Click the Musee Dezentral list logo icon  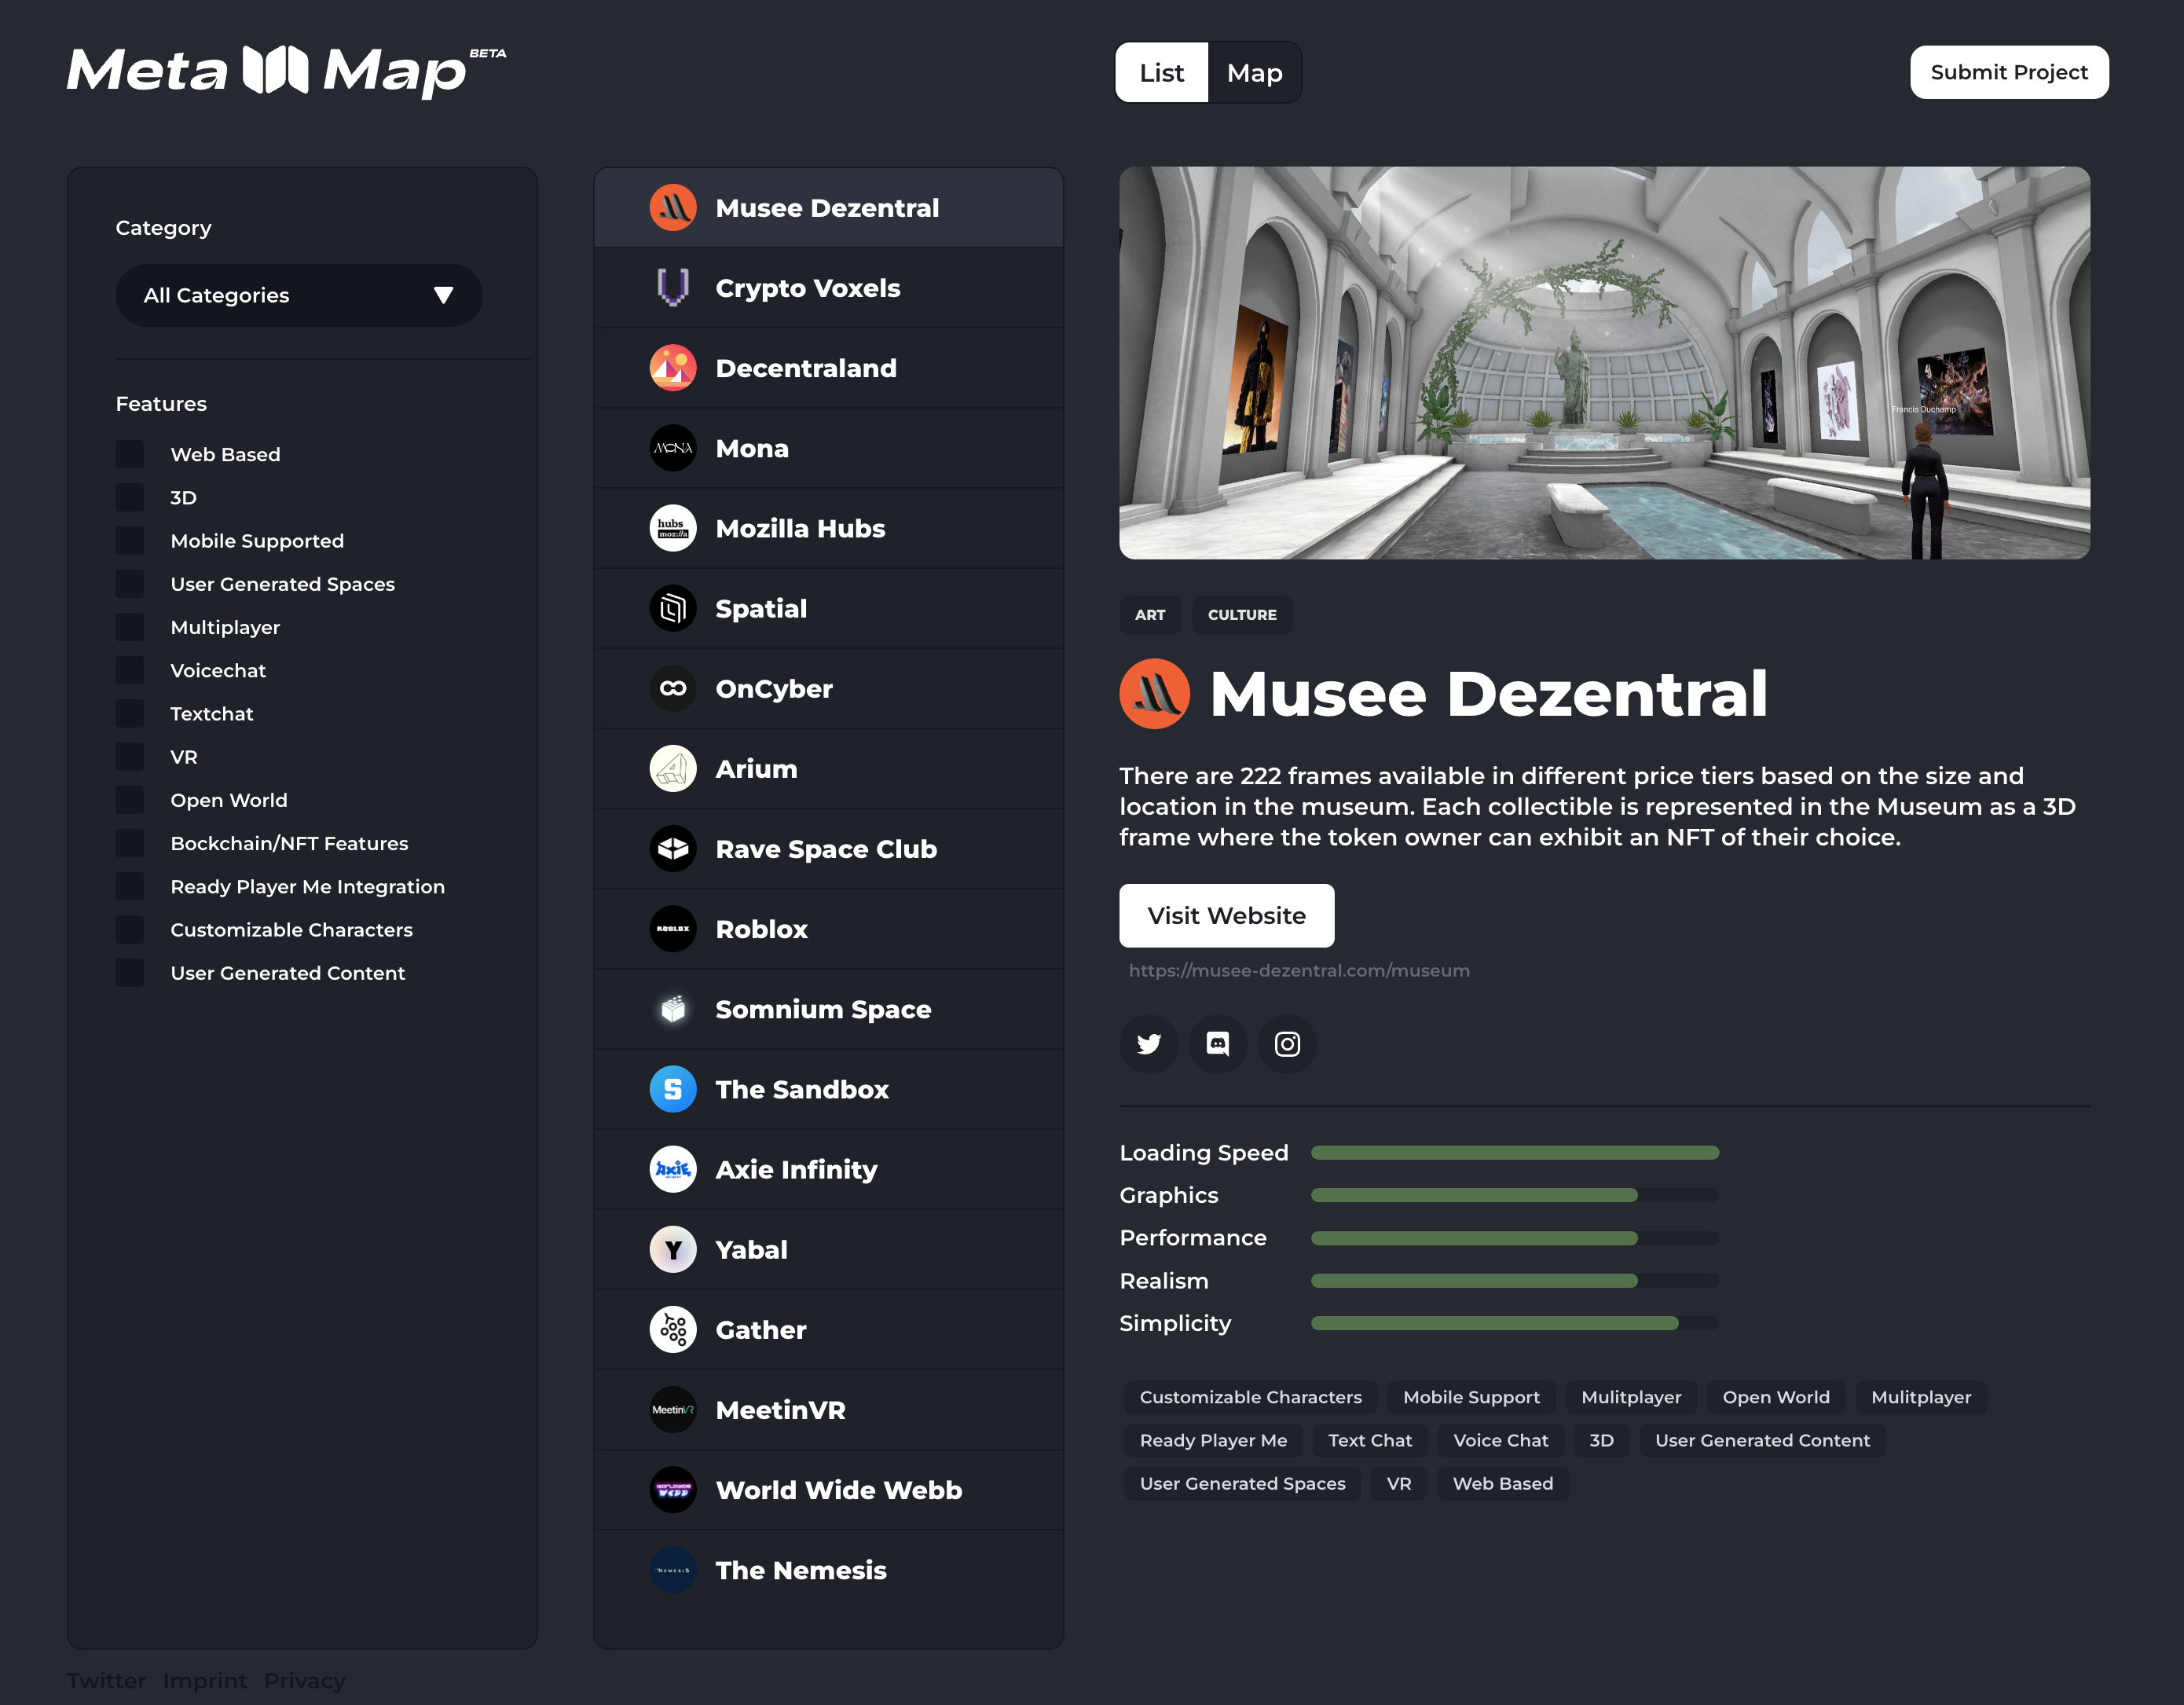click(x=673, y=208)
